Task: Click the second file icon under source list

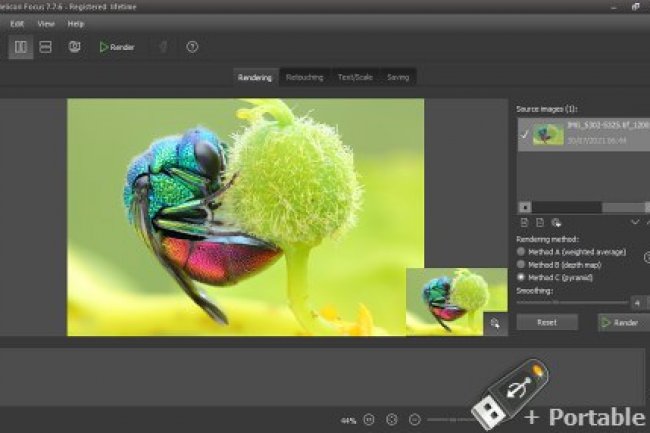Action: point(540,221)
